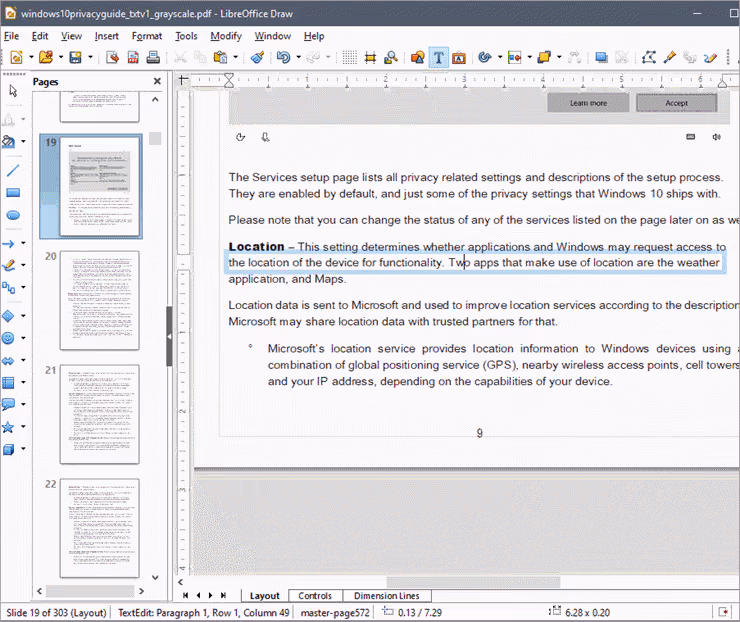
Task: Click the Save document icon
Action: pos(76,58)
